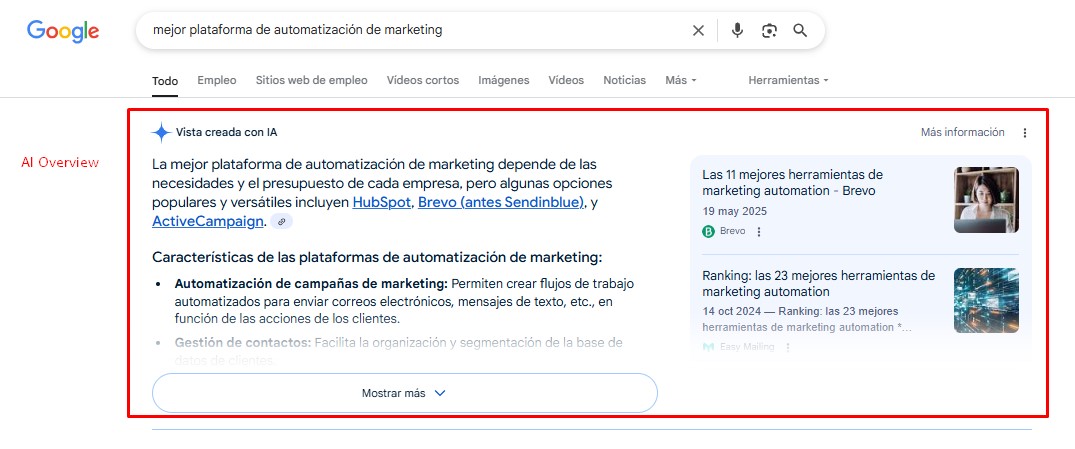The width and height of the screenshot is (1075, 449).
Task: Click the Brevo source name text
Action: coord(732,232)
